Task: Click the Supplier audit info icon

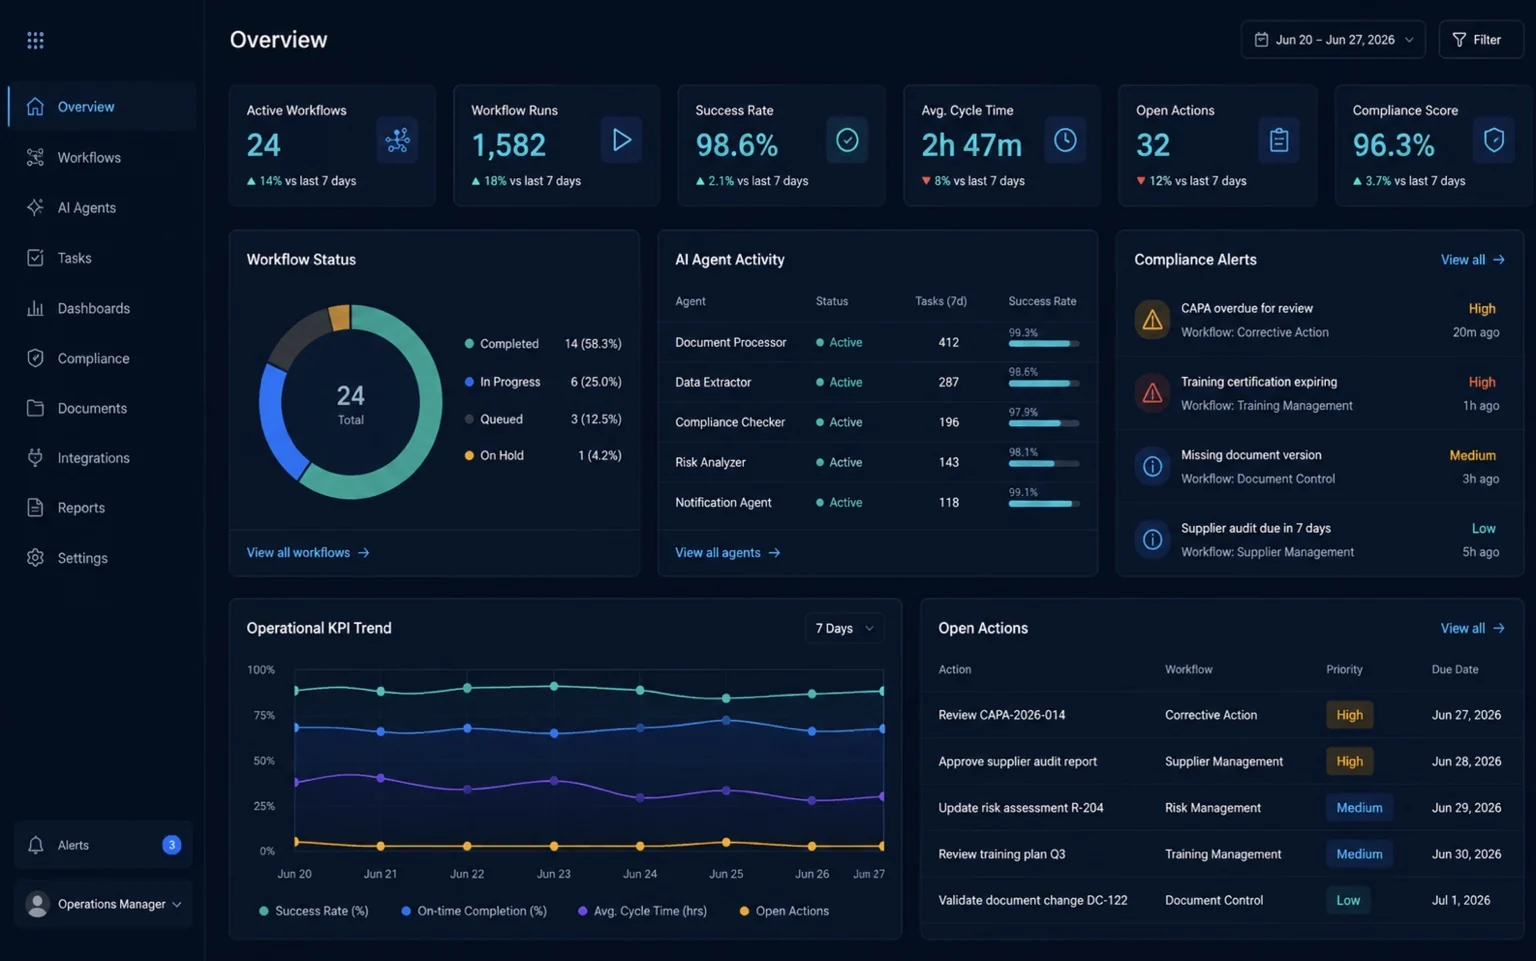Action: tap(1152, 540)
